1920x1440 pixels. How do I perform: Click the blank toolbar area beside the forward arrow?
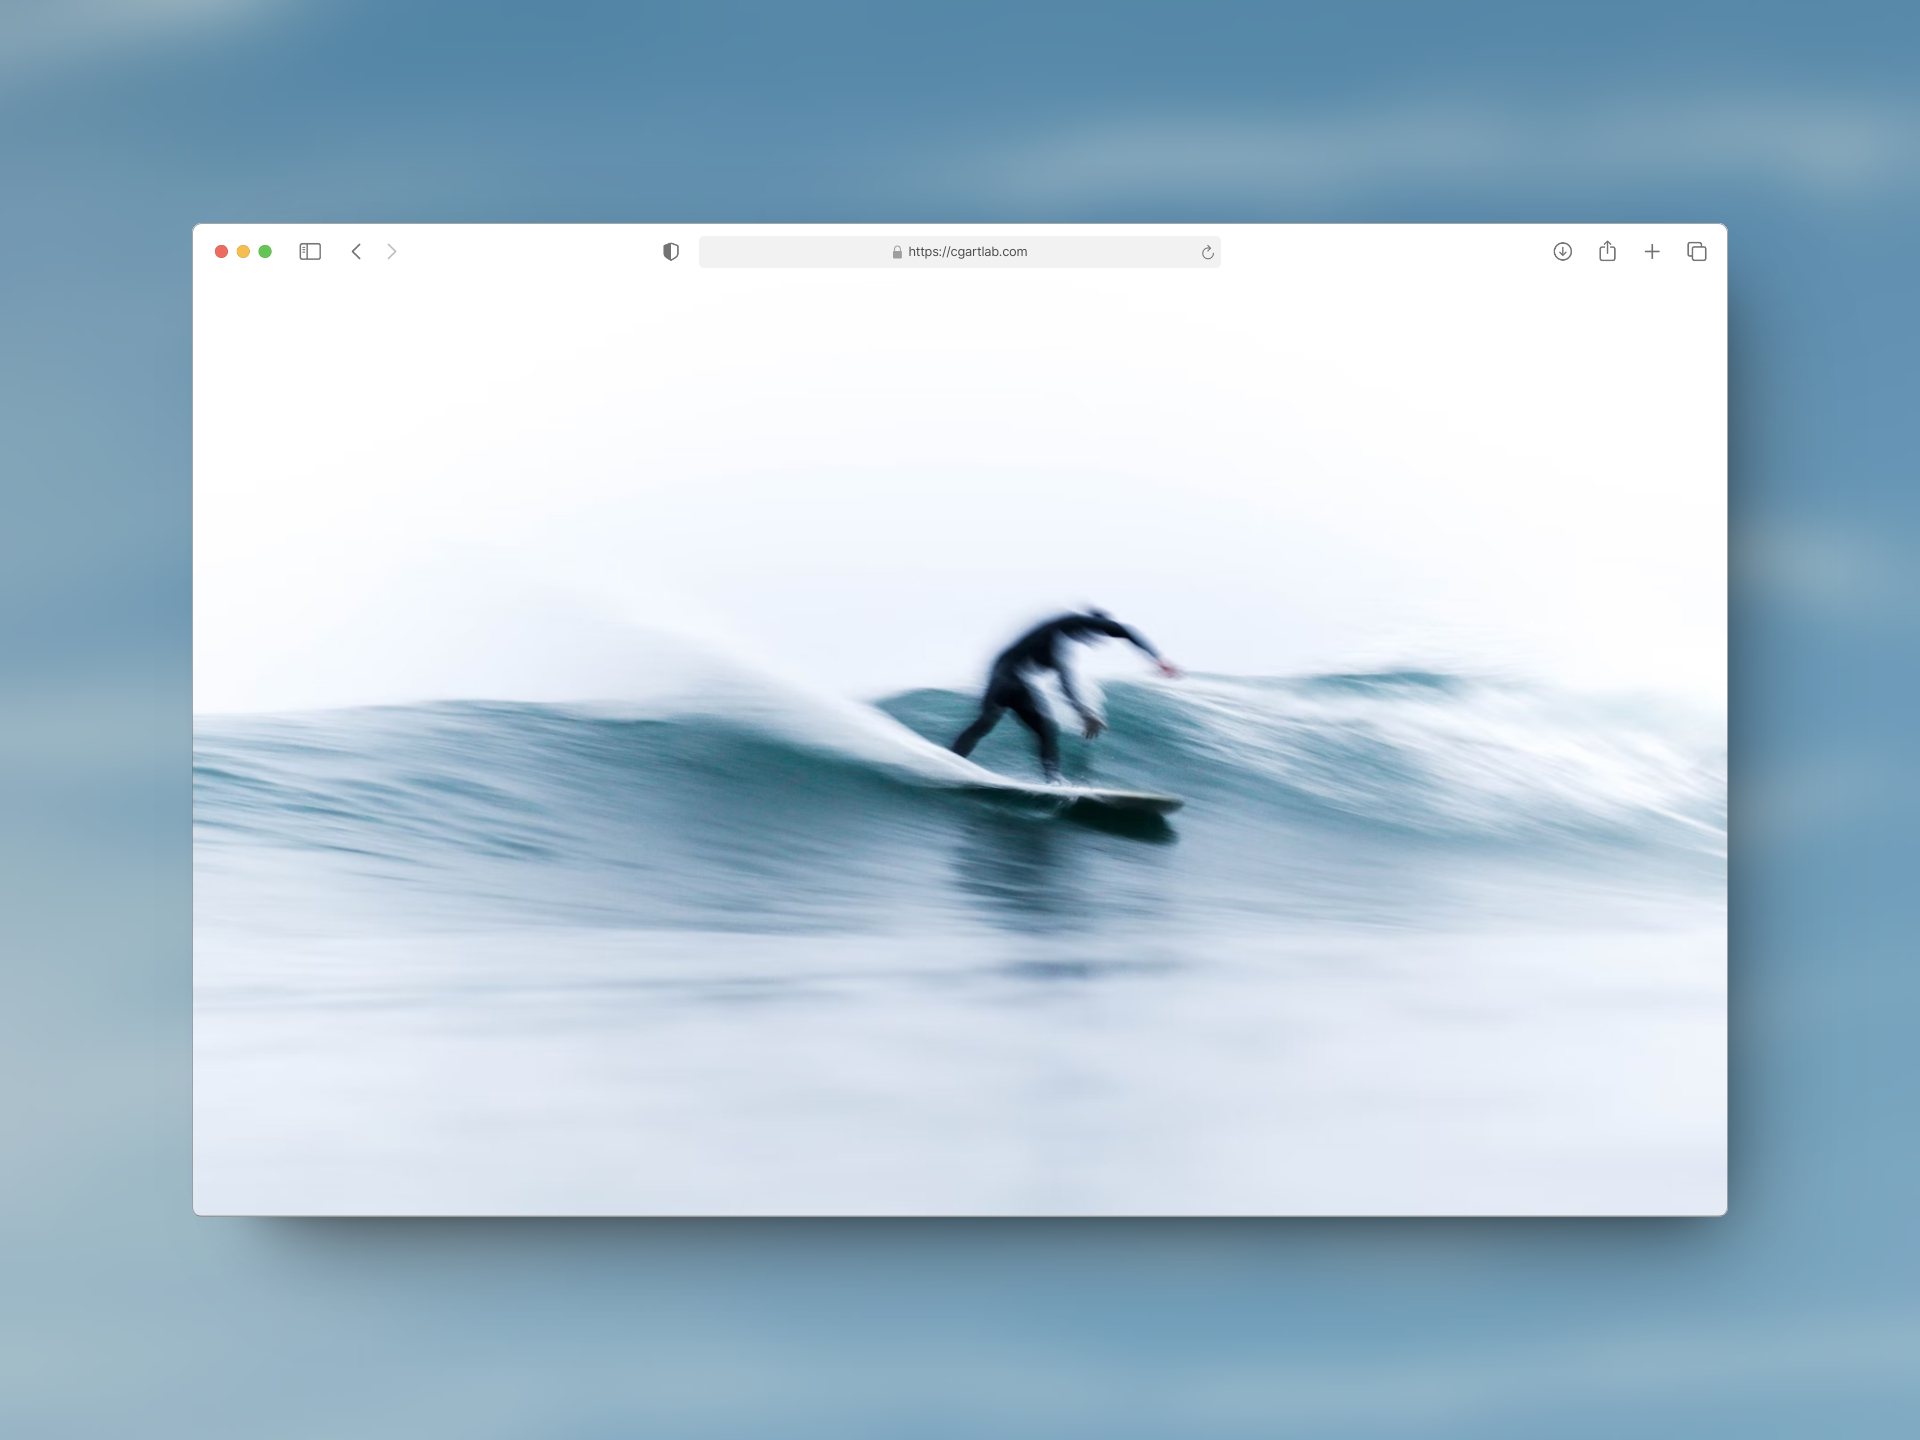(520, 252)
